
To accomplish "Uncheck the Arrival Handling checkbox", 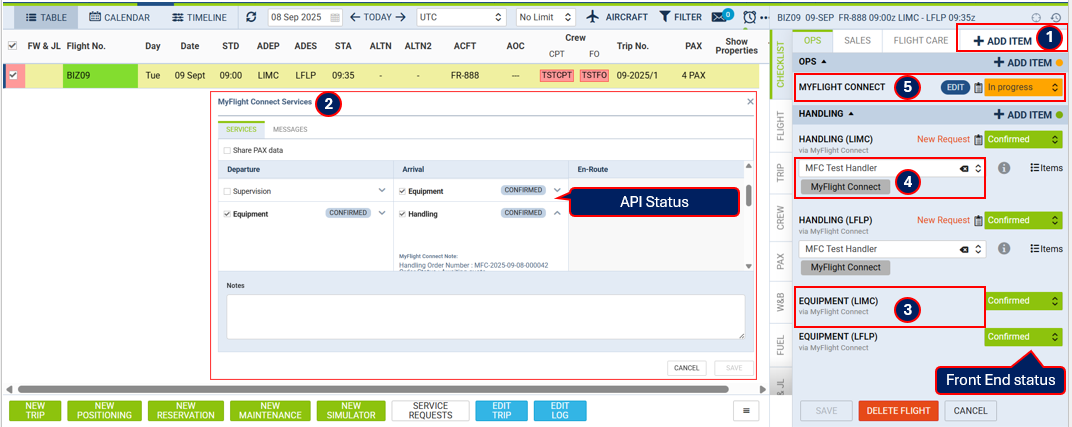I will click(x=402, y=213).
